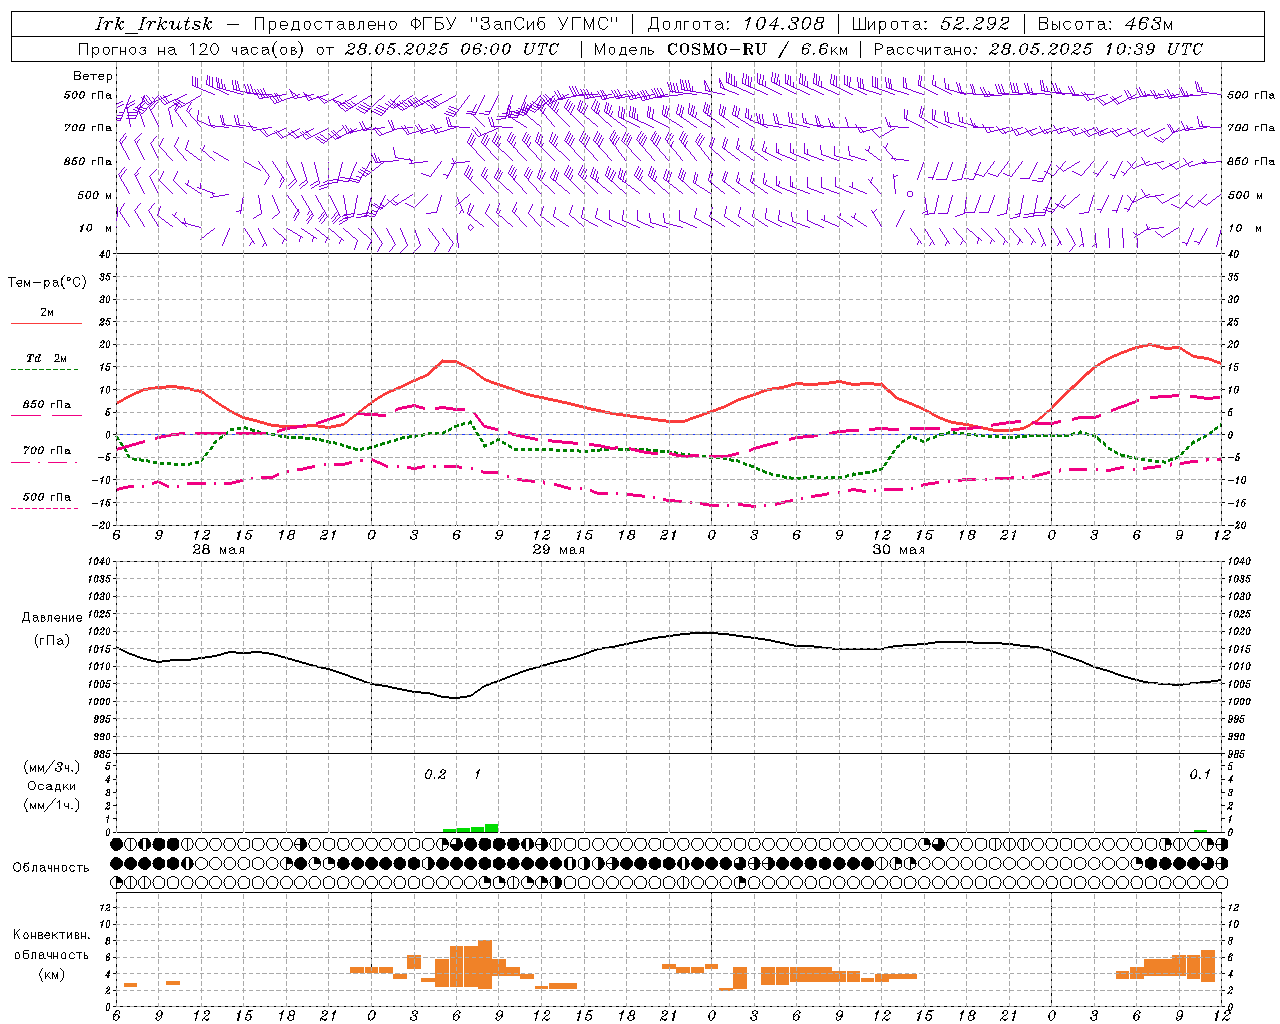Click the 28 мая date label

click(218, 550)
